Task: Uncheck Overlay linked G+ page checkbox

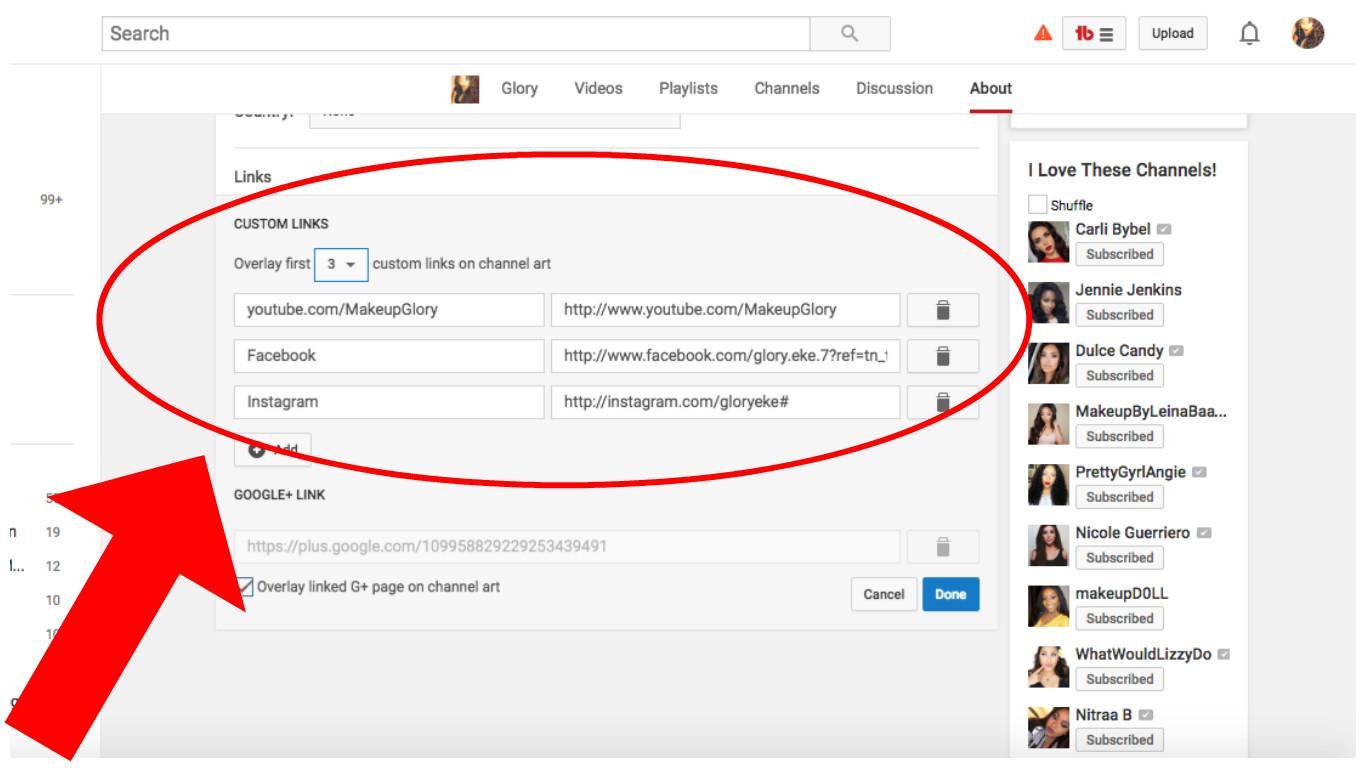Action: (245, 587)
